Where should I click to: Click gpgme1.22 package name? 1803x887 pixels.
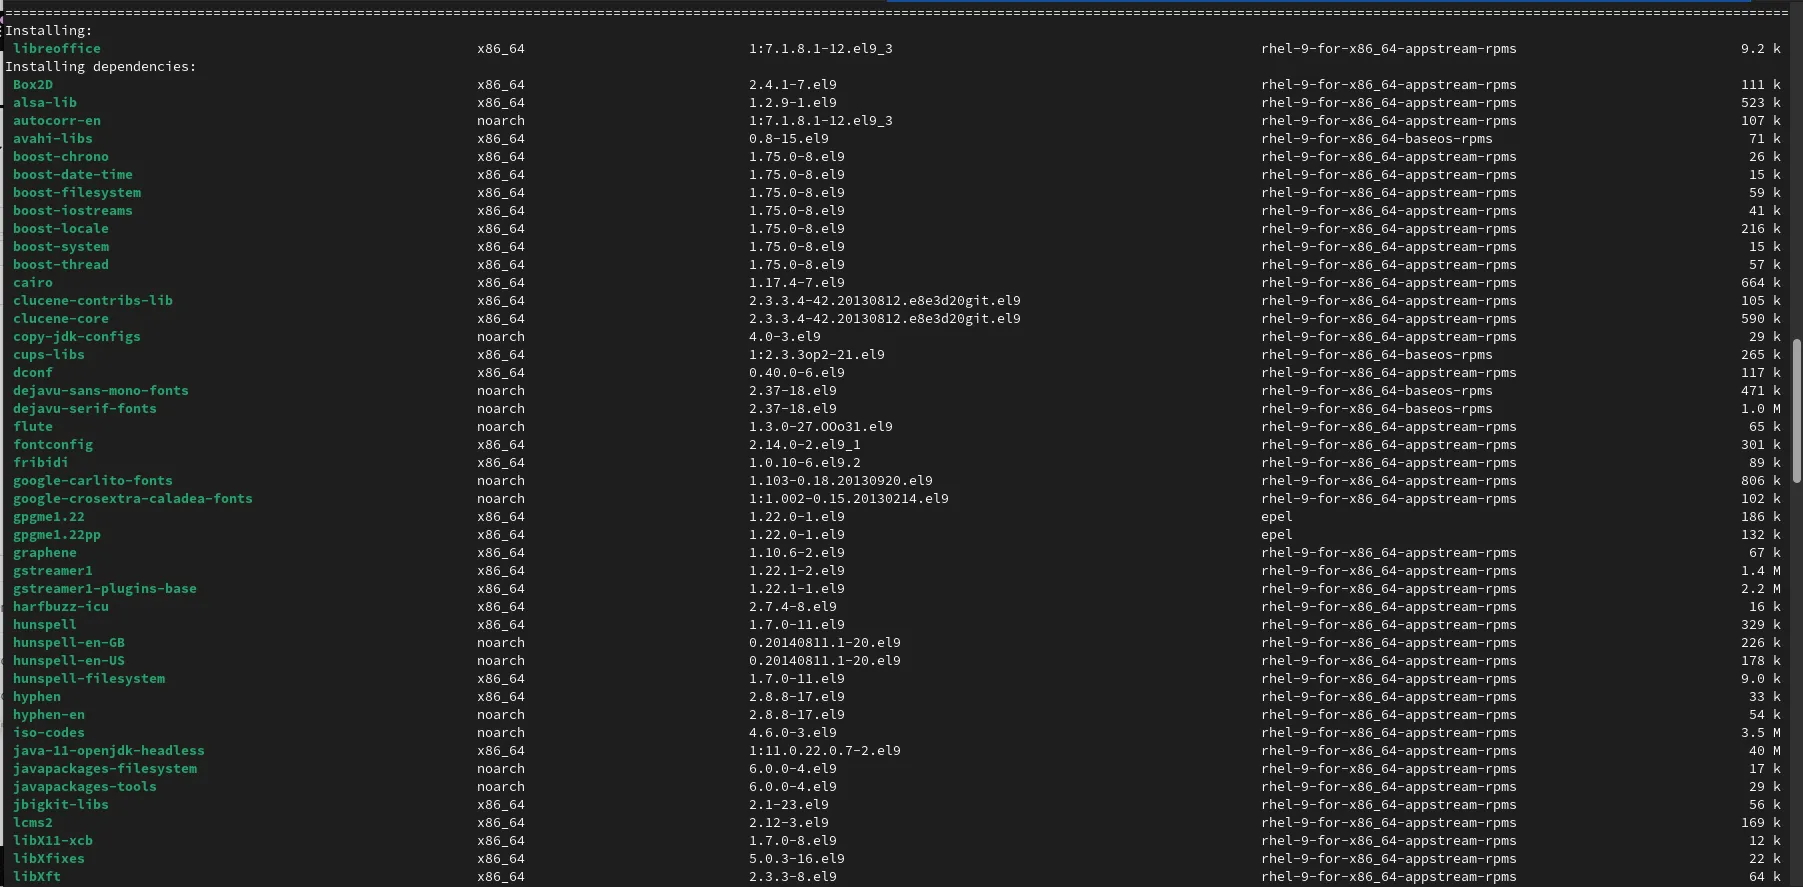tap(49, 516)
